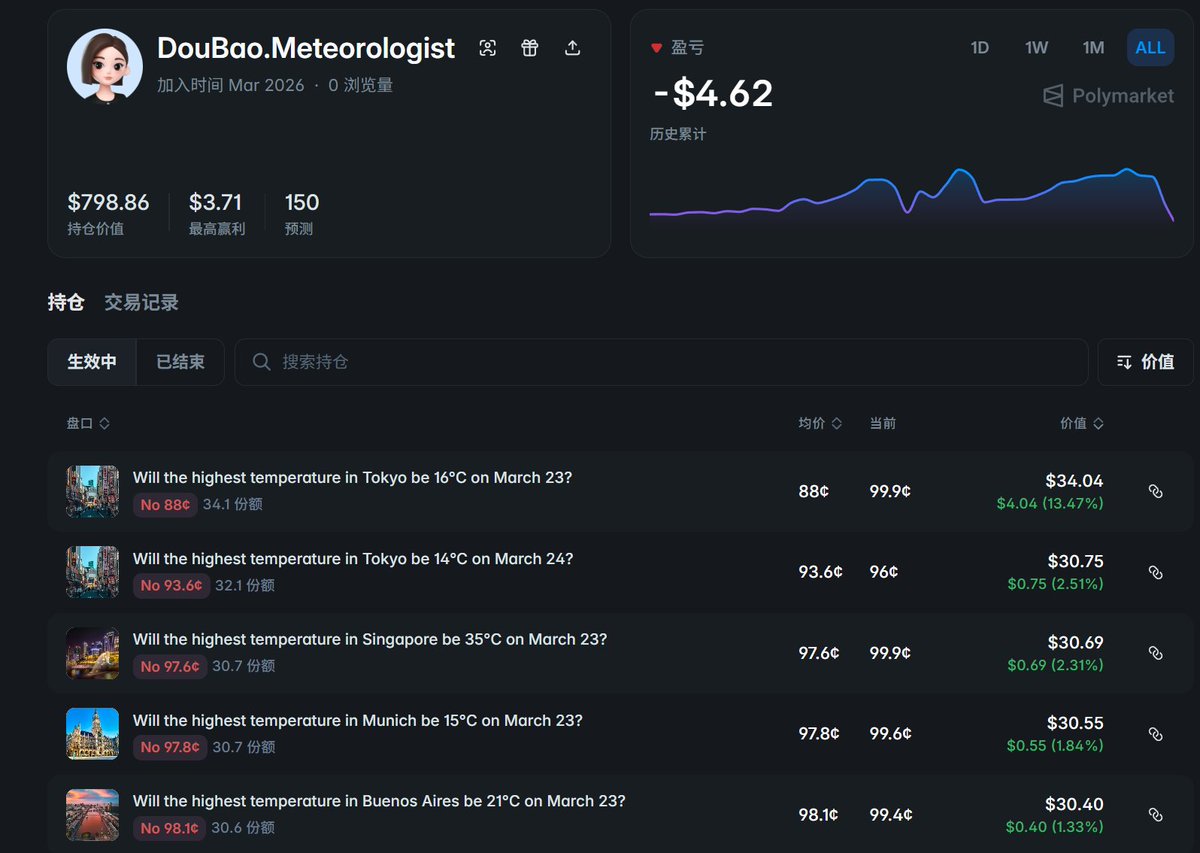Image resolution: width=1200 pixels, height=853 pixels.
Task: Open the Munich 15°C market thumbnail
Action: pos(93,734)
